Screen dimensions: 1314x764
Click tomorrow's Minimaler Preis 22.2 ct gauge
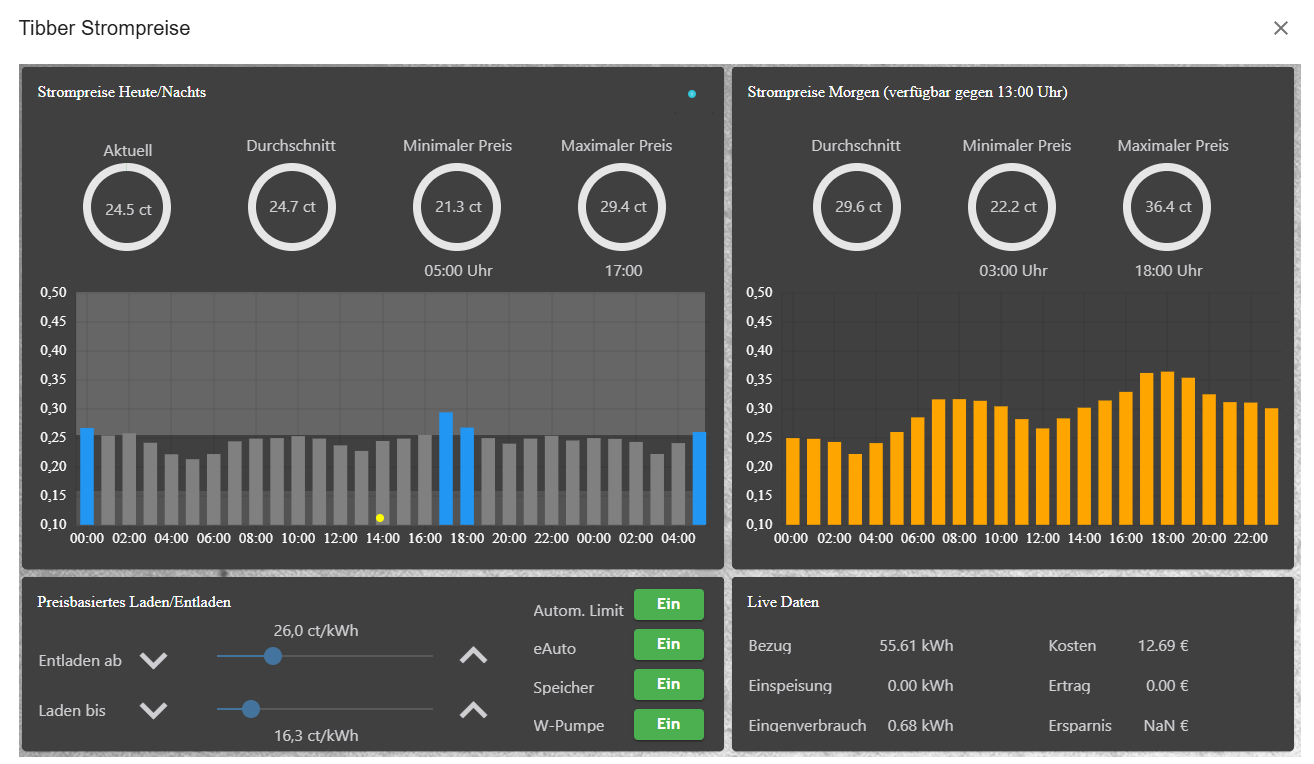click(x=1012, y=206)
